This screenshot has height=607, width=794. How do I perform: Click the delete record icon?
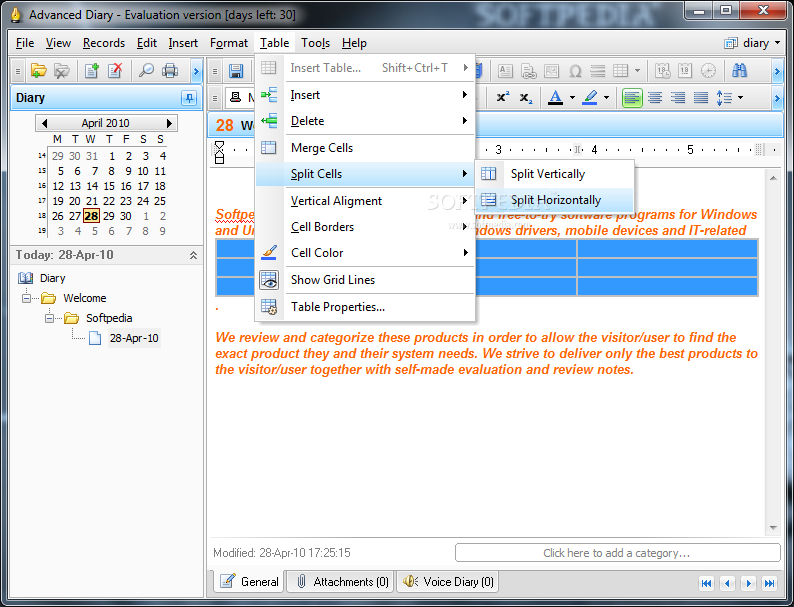115,70
